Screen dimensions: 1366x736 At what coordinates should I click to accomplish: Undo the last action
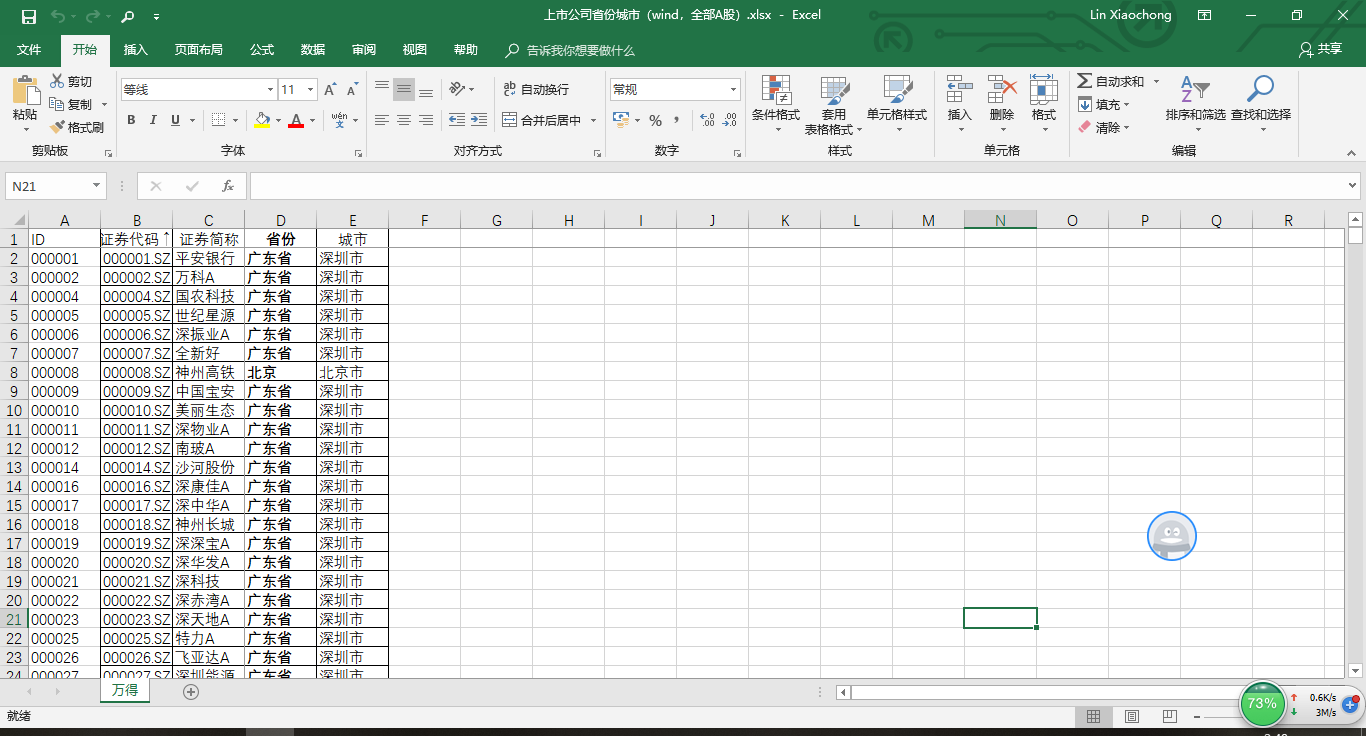pyautogui.click(x=57, y=16)
